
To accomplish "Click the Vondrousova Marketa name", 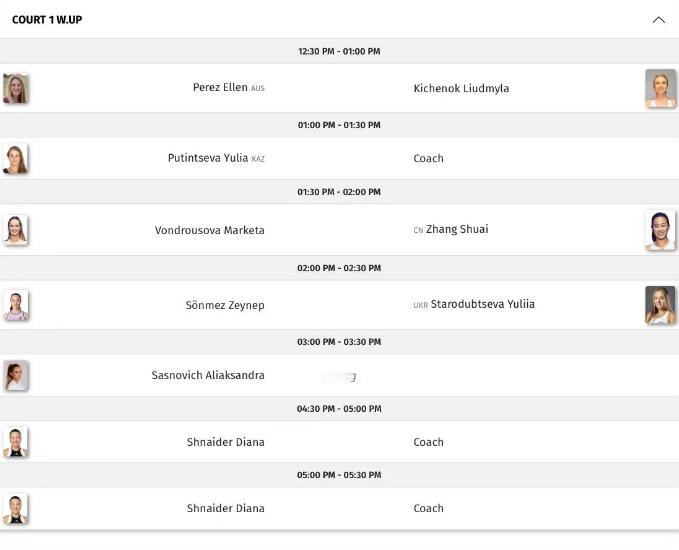I will (x=210, y=230).
